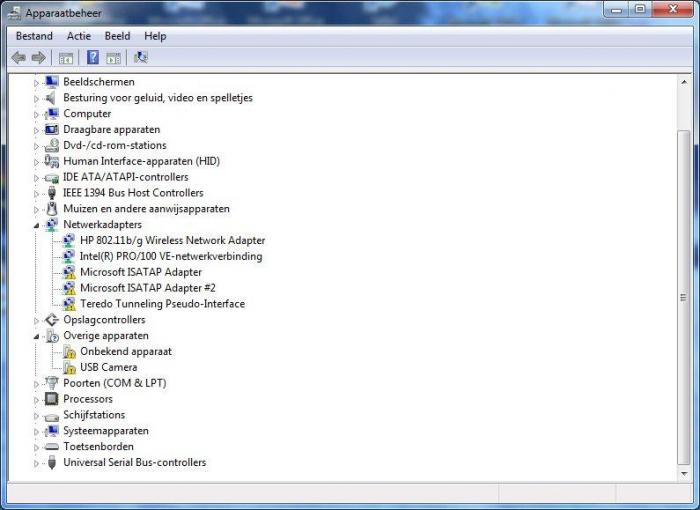This screenshot has height=510, width=700.
Task: Select HP 802.11b/g Wireless Network Adapter text
Action: [x=173, y=240]
